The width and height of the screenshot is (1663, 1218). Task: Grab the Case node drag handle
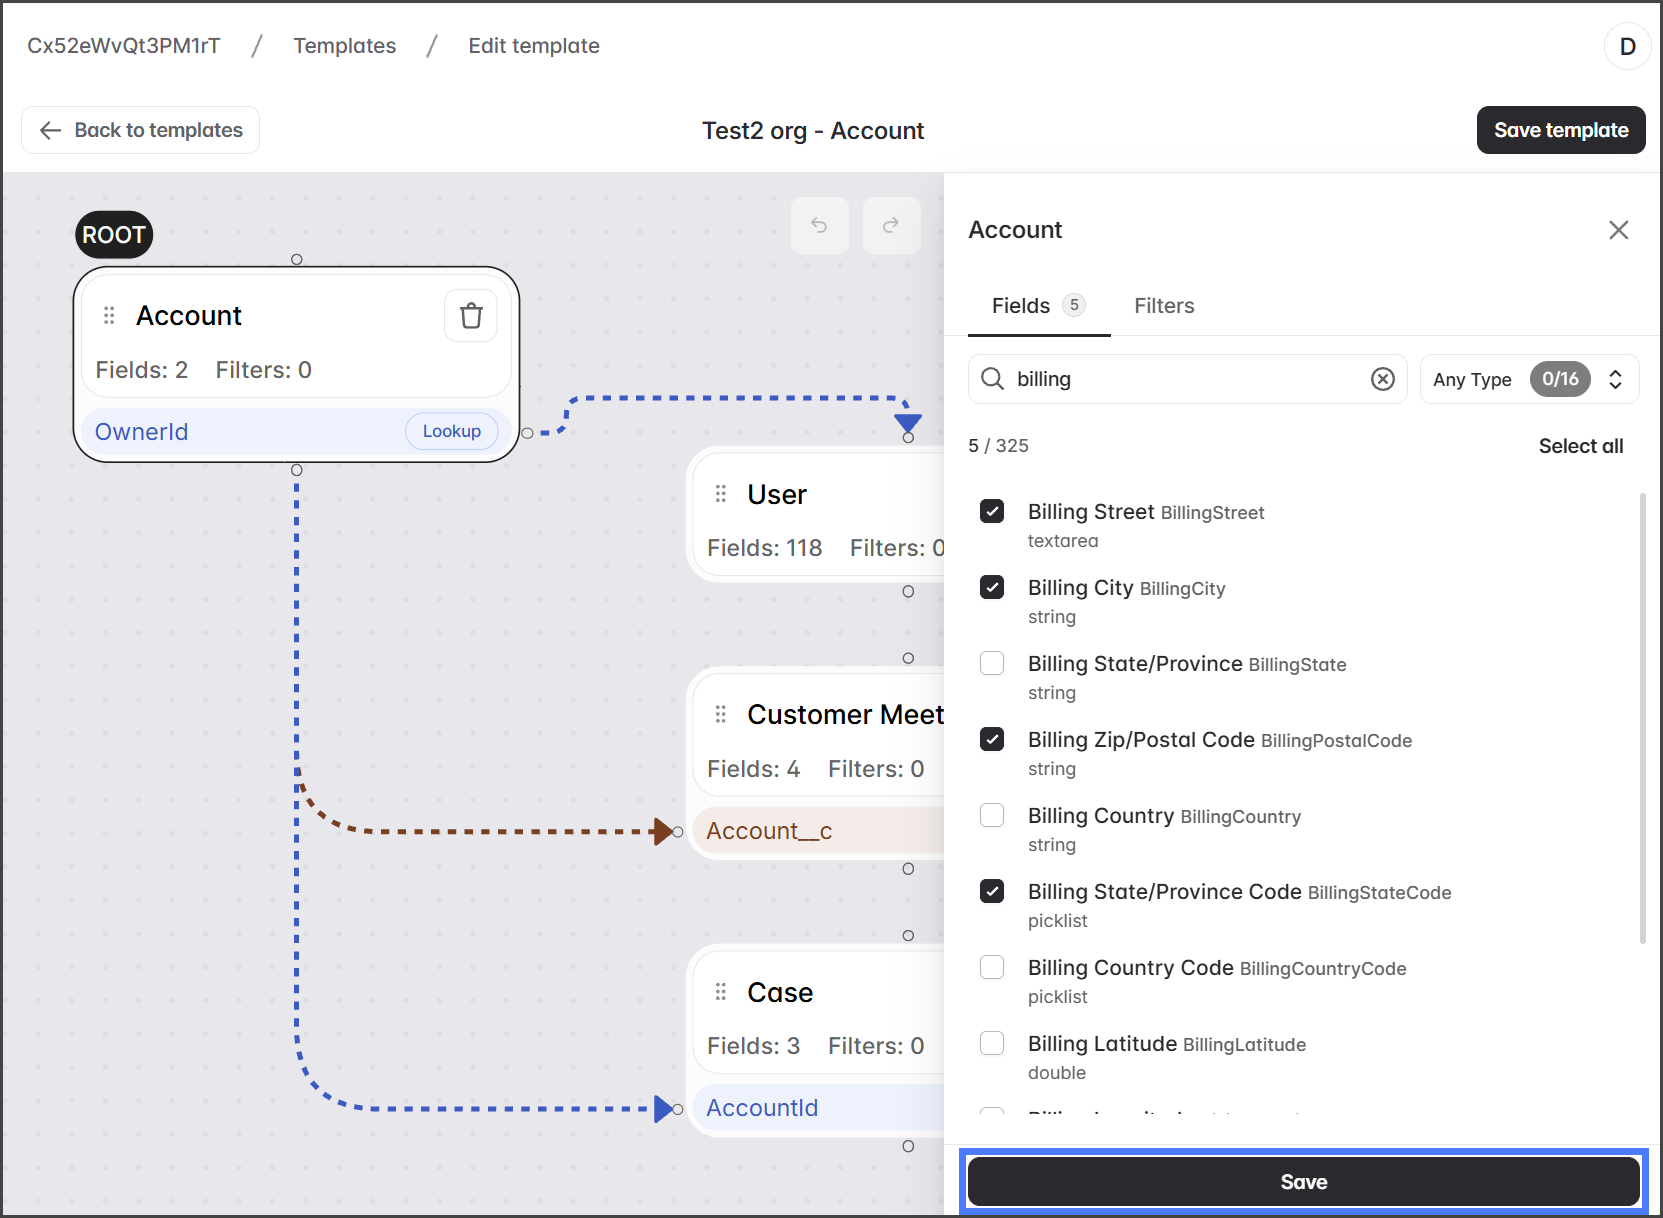720,992
